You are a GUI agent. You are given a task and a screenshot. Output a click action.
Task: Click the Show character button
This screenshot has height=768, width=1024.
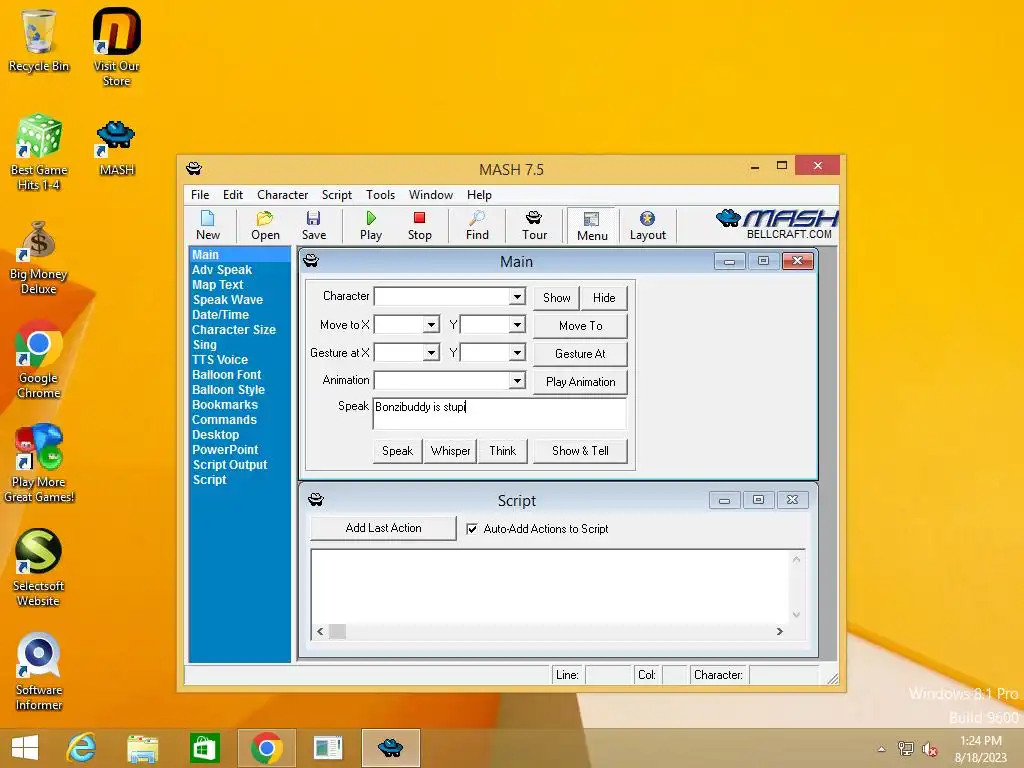click(556, 298)
